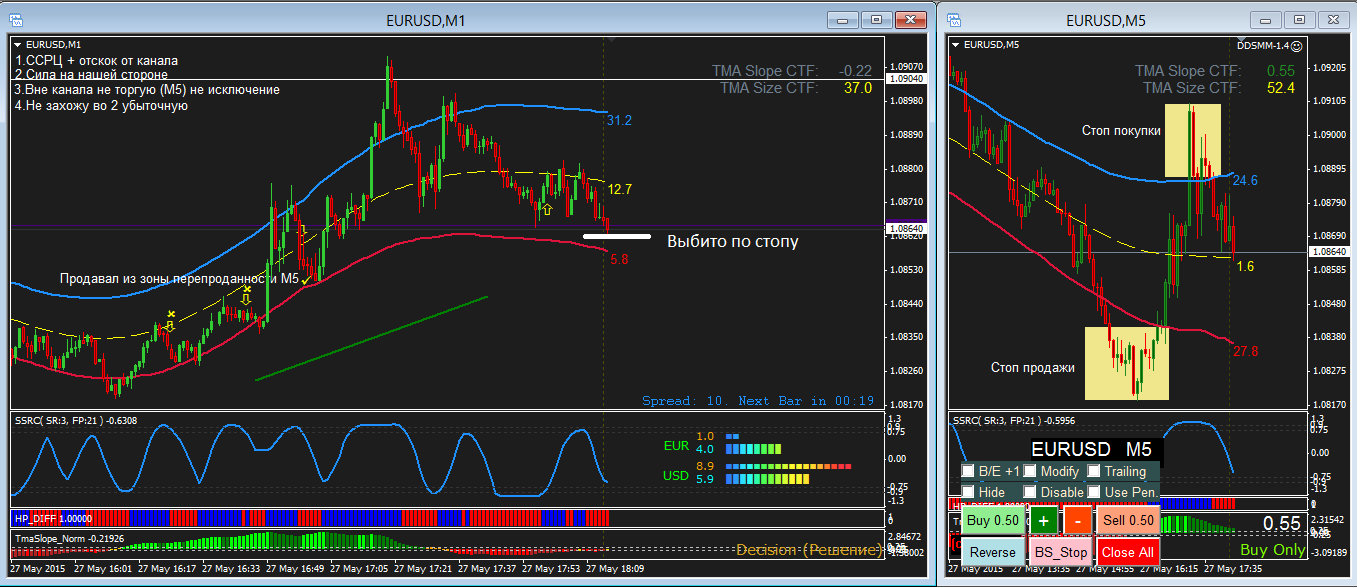Click the blue 31.2 upper band label
Screen dimensions: 1357x587
tap(619, 120)
